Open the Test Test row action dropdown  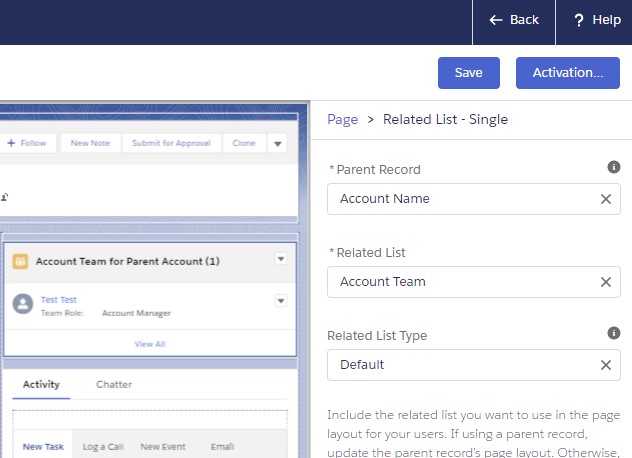tap(281, 300)
